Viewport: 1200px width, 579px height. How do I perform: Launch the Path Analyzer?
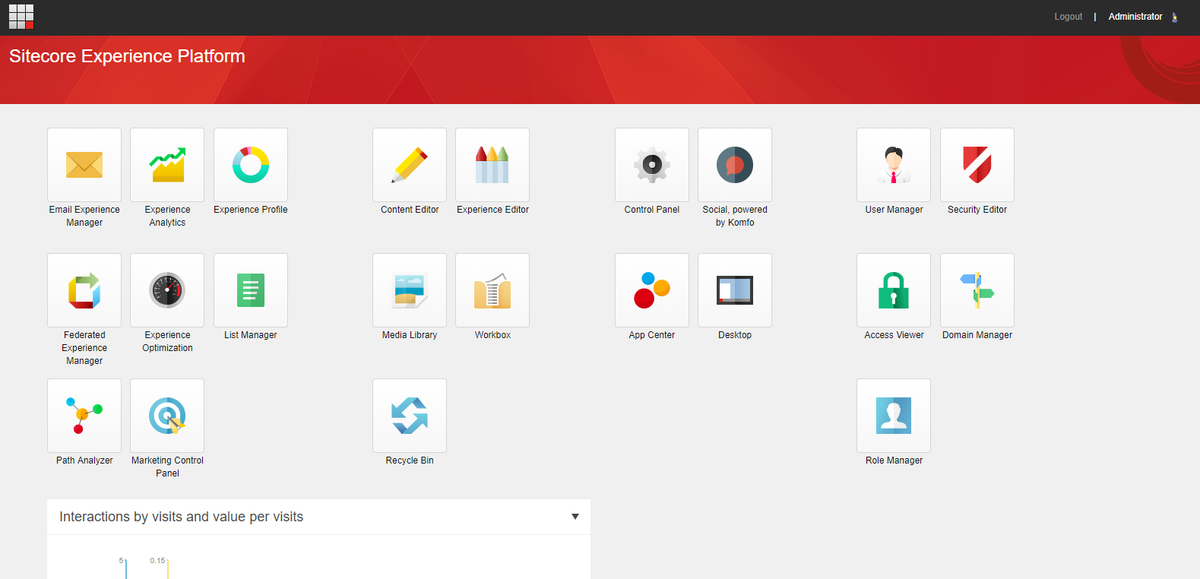click(x=84, y=415)
